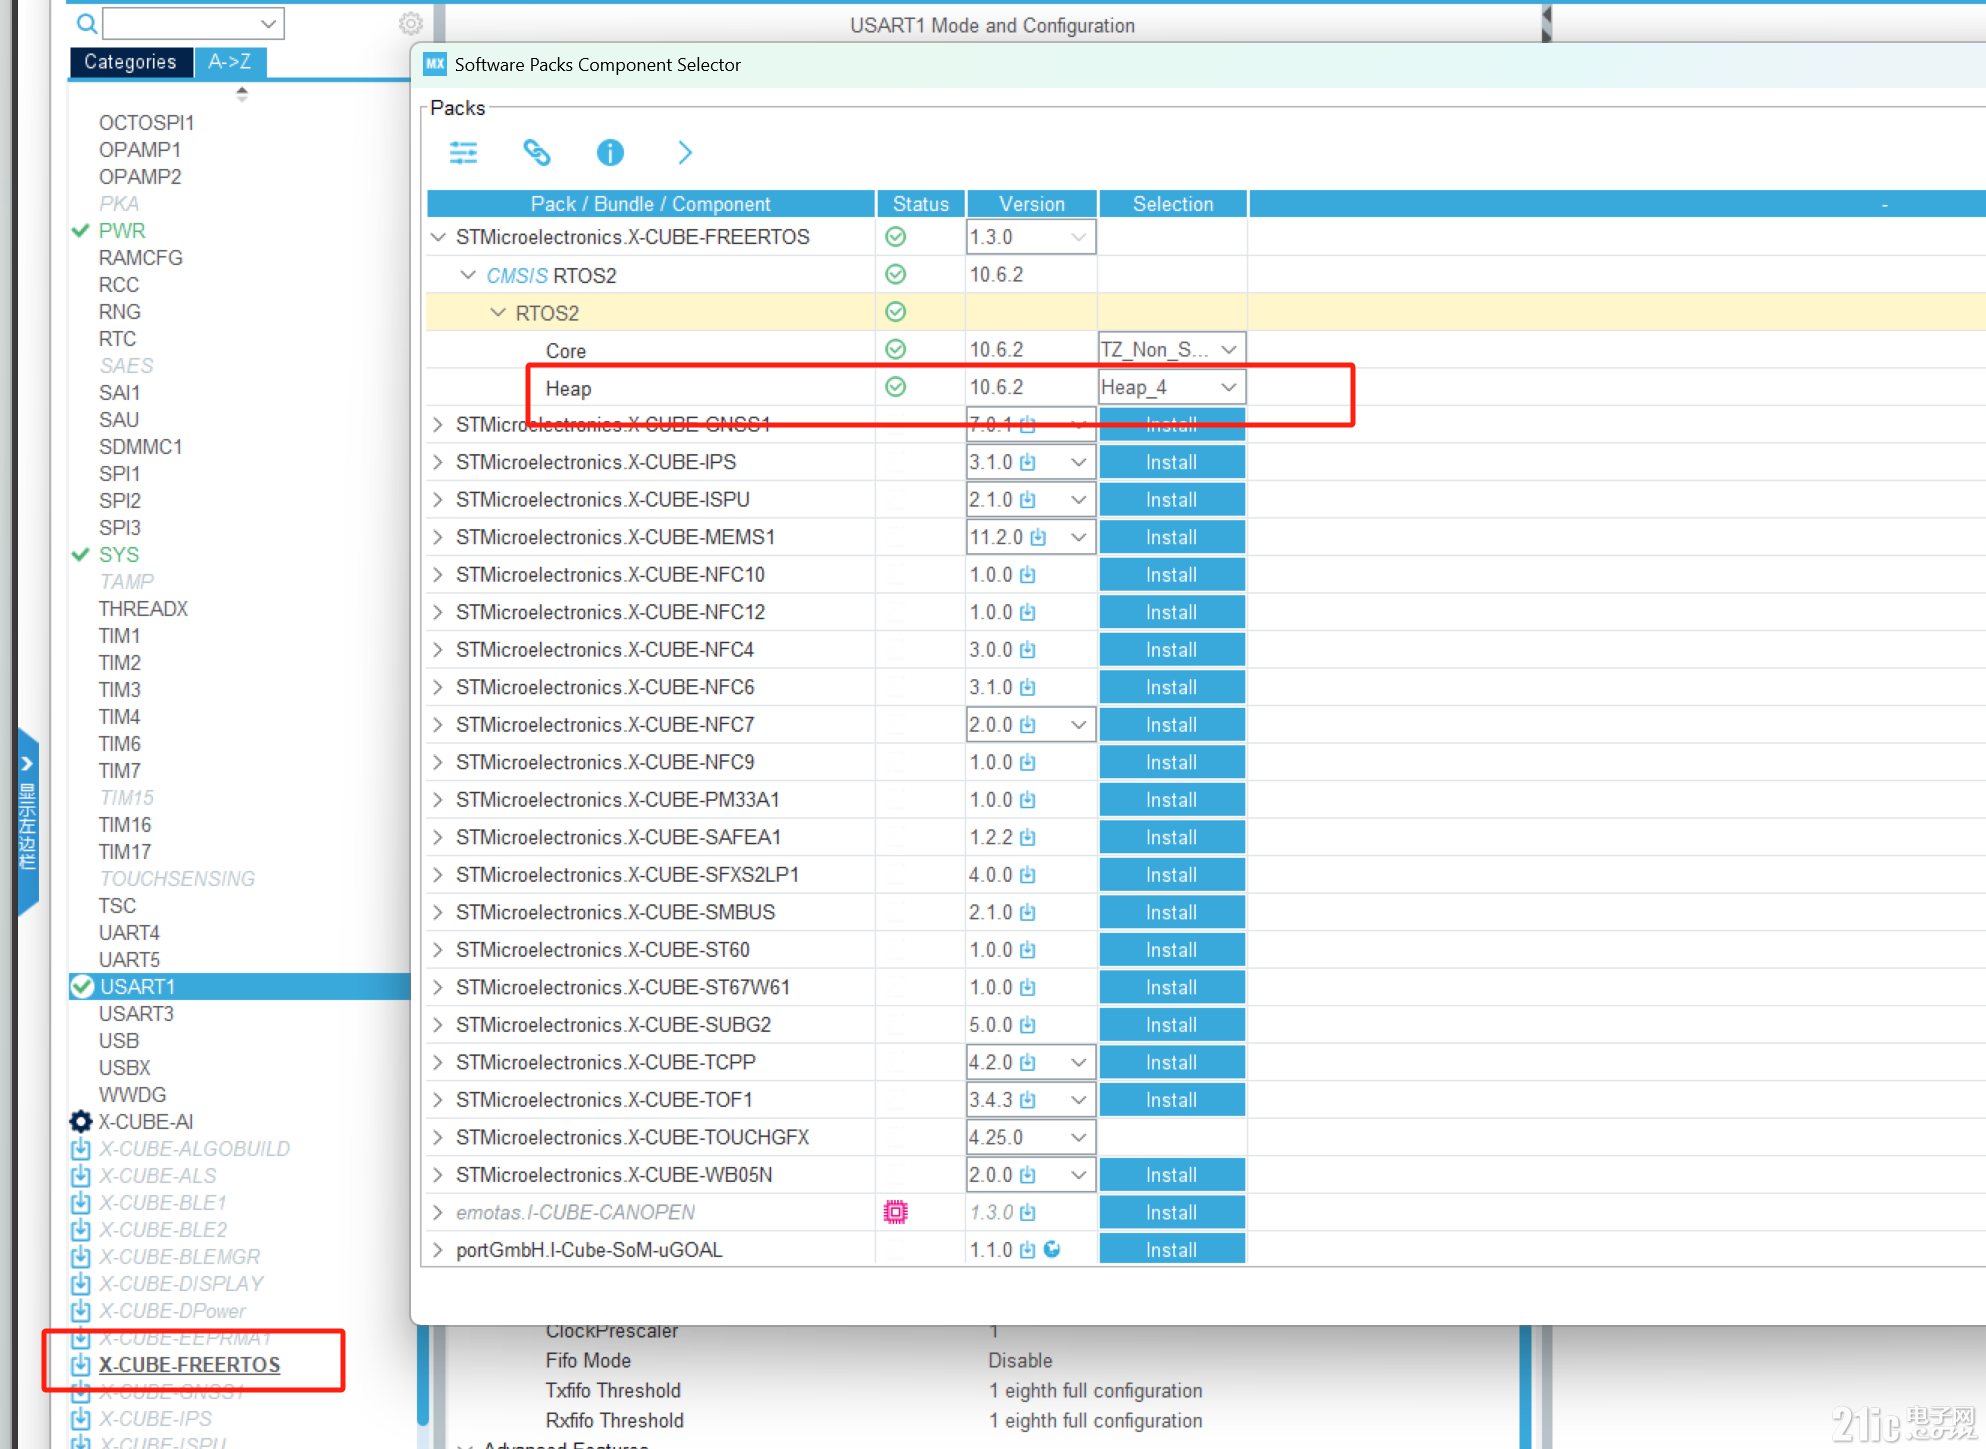Viewport: 1986px width, 1449px height.
Task: Select X-CUBE-AI in the sidebar list
Action: coord(146,1122)
